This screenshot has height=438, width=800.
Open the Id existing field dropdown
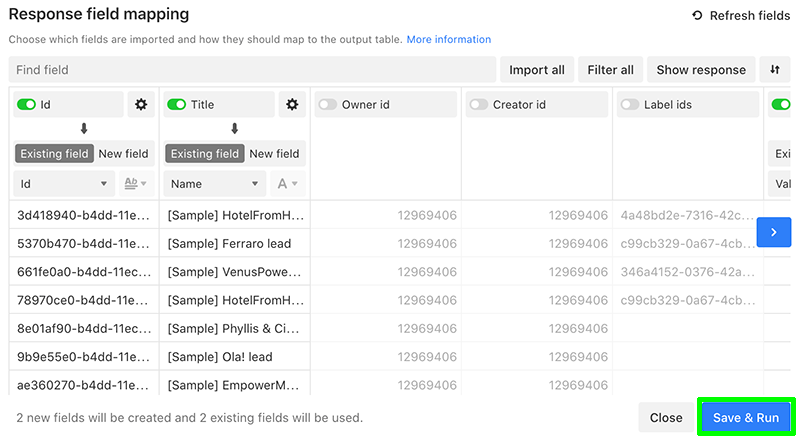click(64, 184)
